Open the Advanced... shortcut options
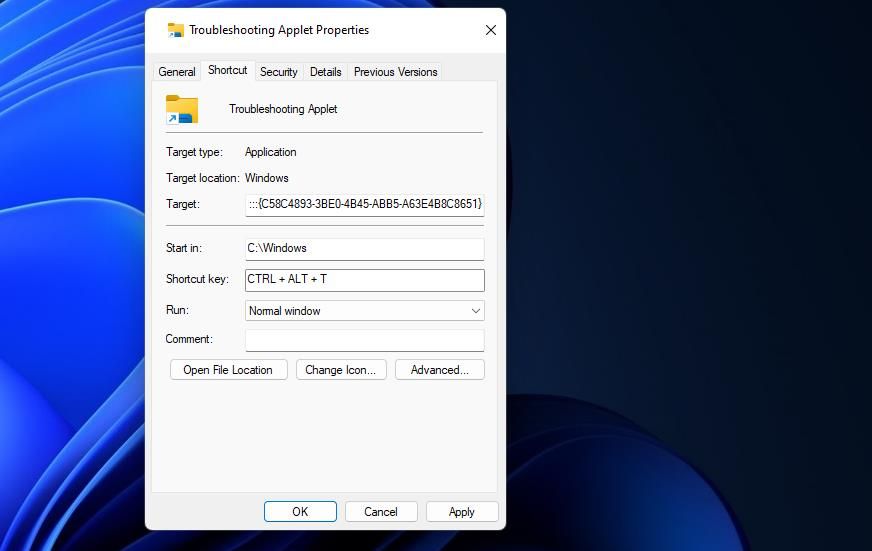 pyautogui.click(x=440, y=370)
